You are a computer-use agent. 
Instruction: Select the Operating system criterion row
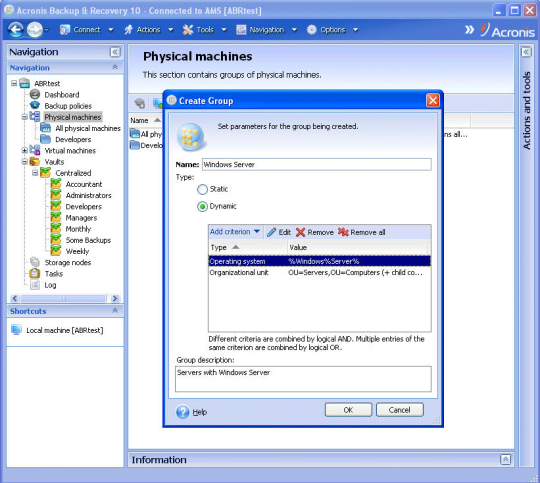click(x=319, y=261)
